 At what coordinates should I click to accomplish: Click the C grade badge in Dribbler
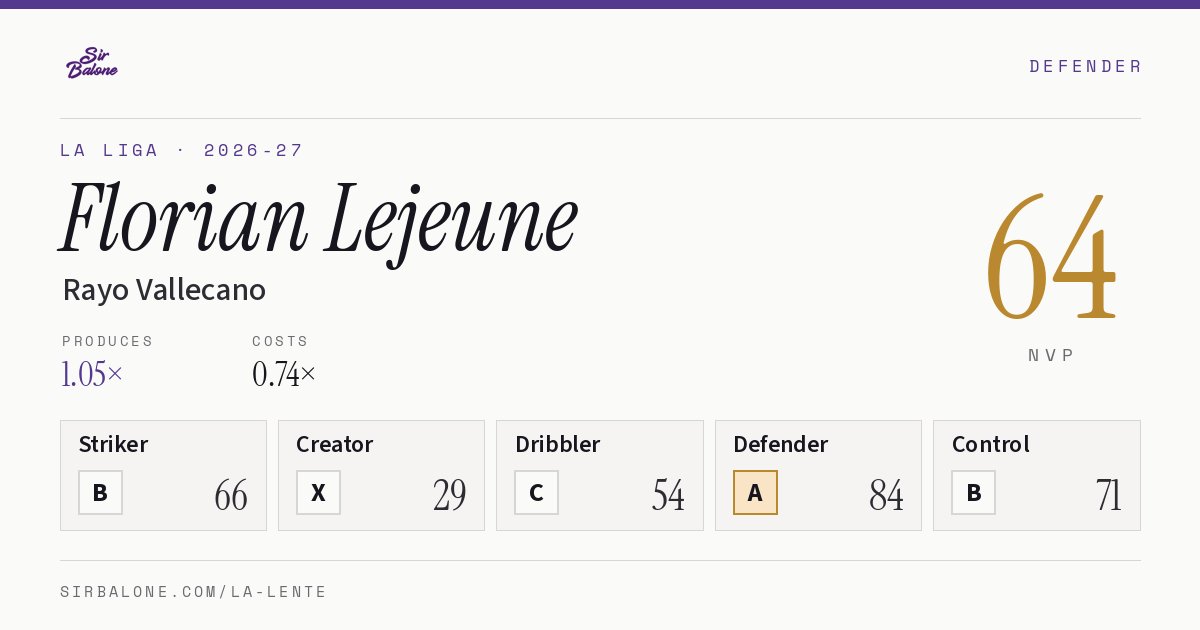click(536, 492)
